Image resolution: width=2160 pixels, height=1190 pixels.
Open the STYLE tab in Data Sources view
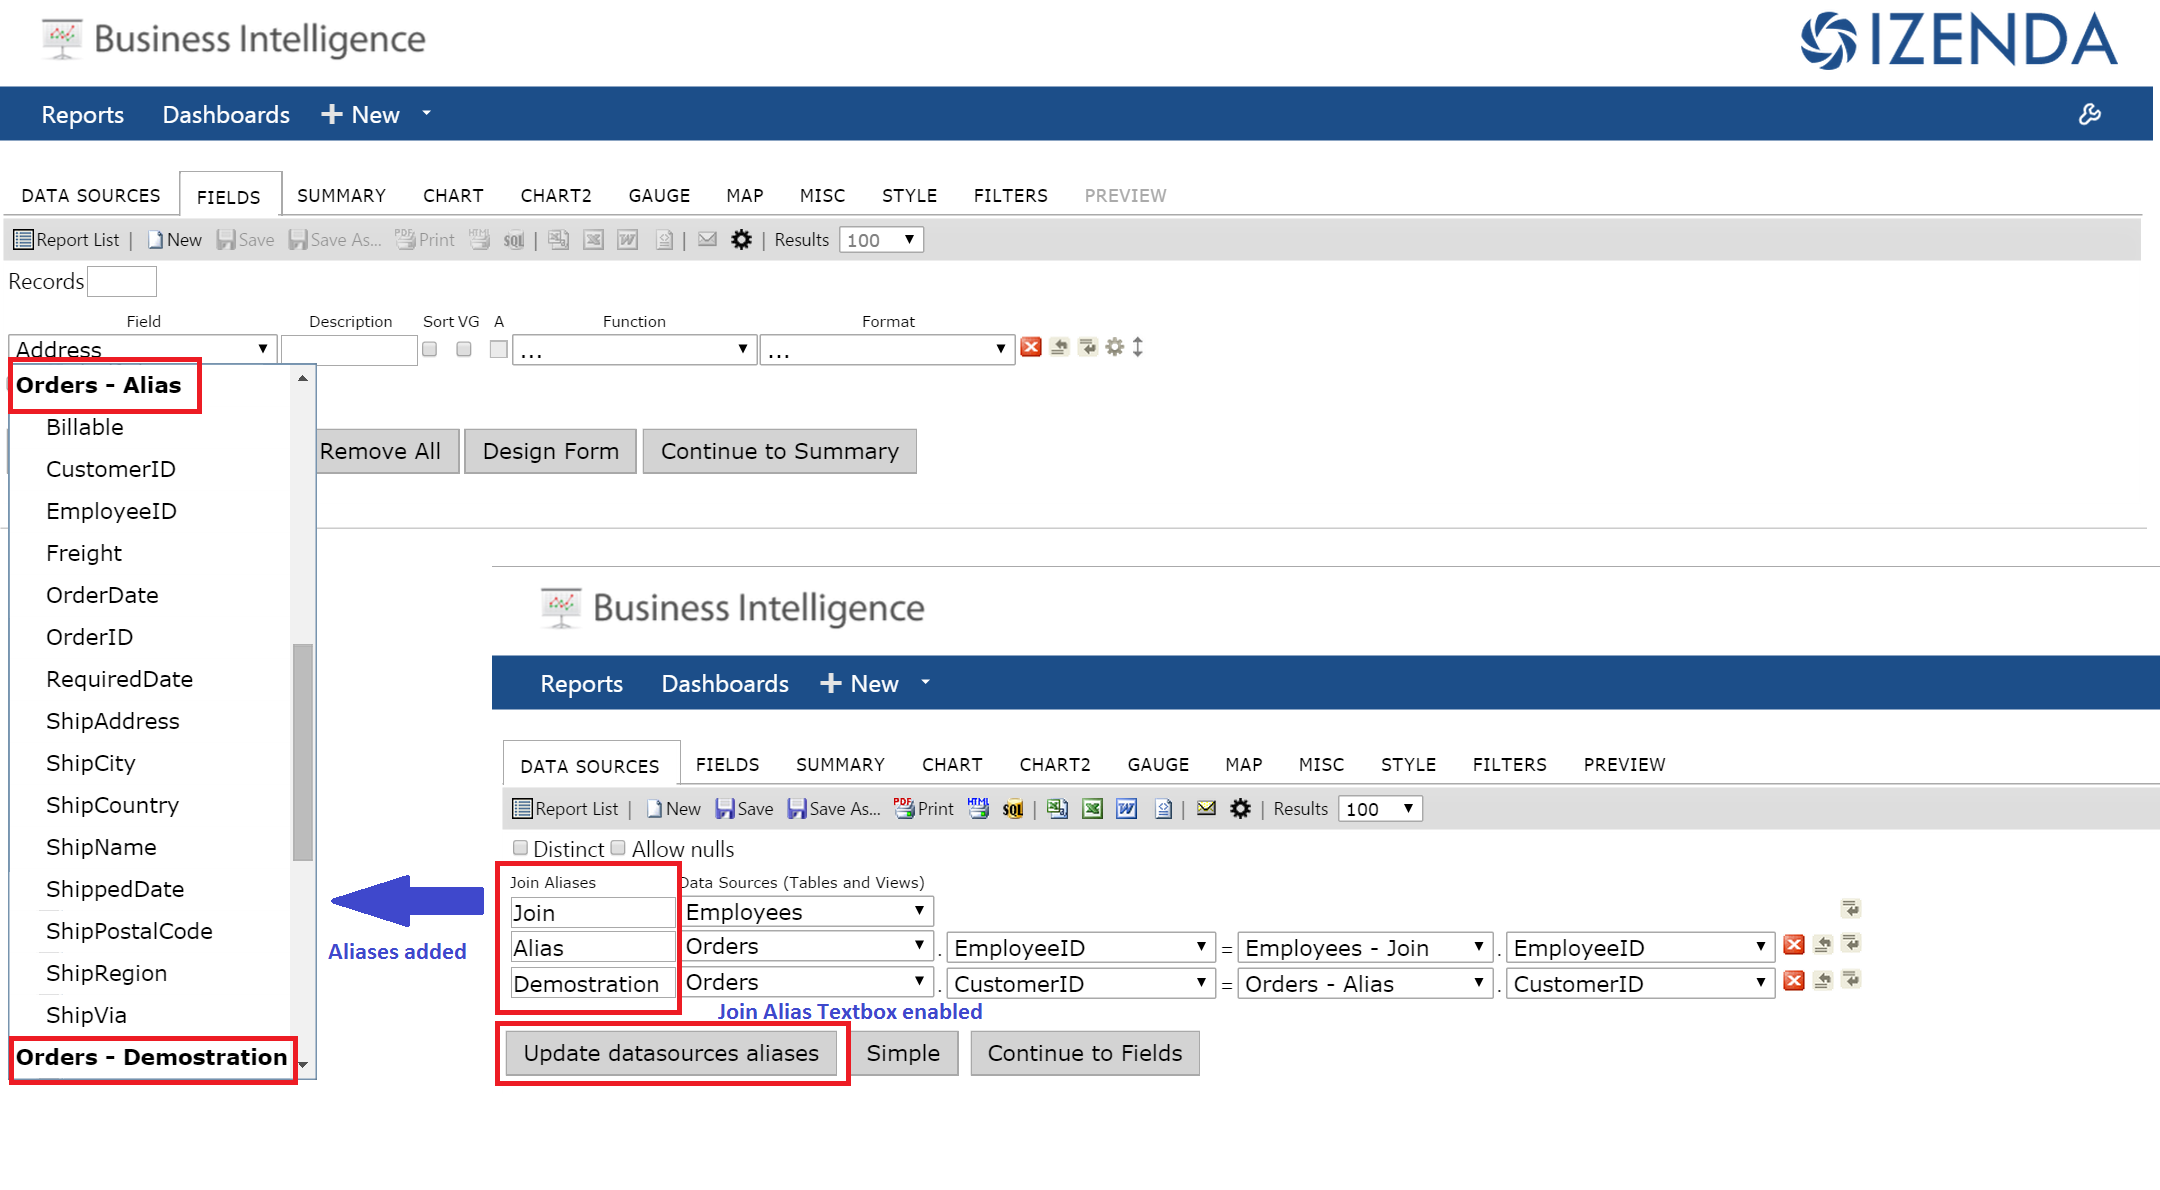tap(1408, 765)
